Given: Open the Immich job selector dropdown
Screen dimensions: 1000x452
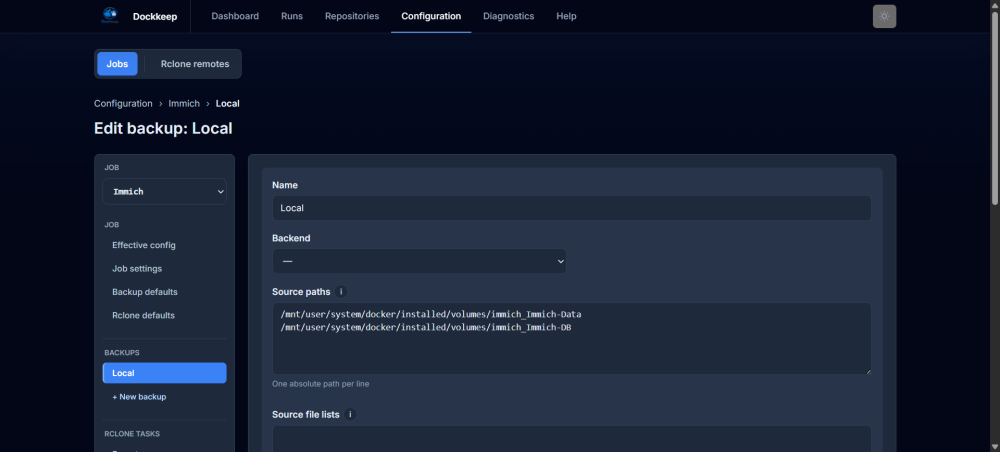Looking at the screenshot, I should [x=165, y=191].
